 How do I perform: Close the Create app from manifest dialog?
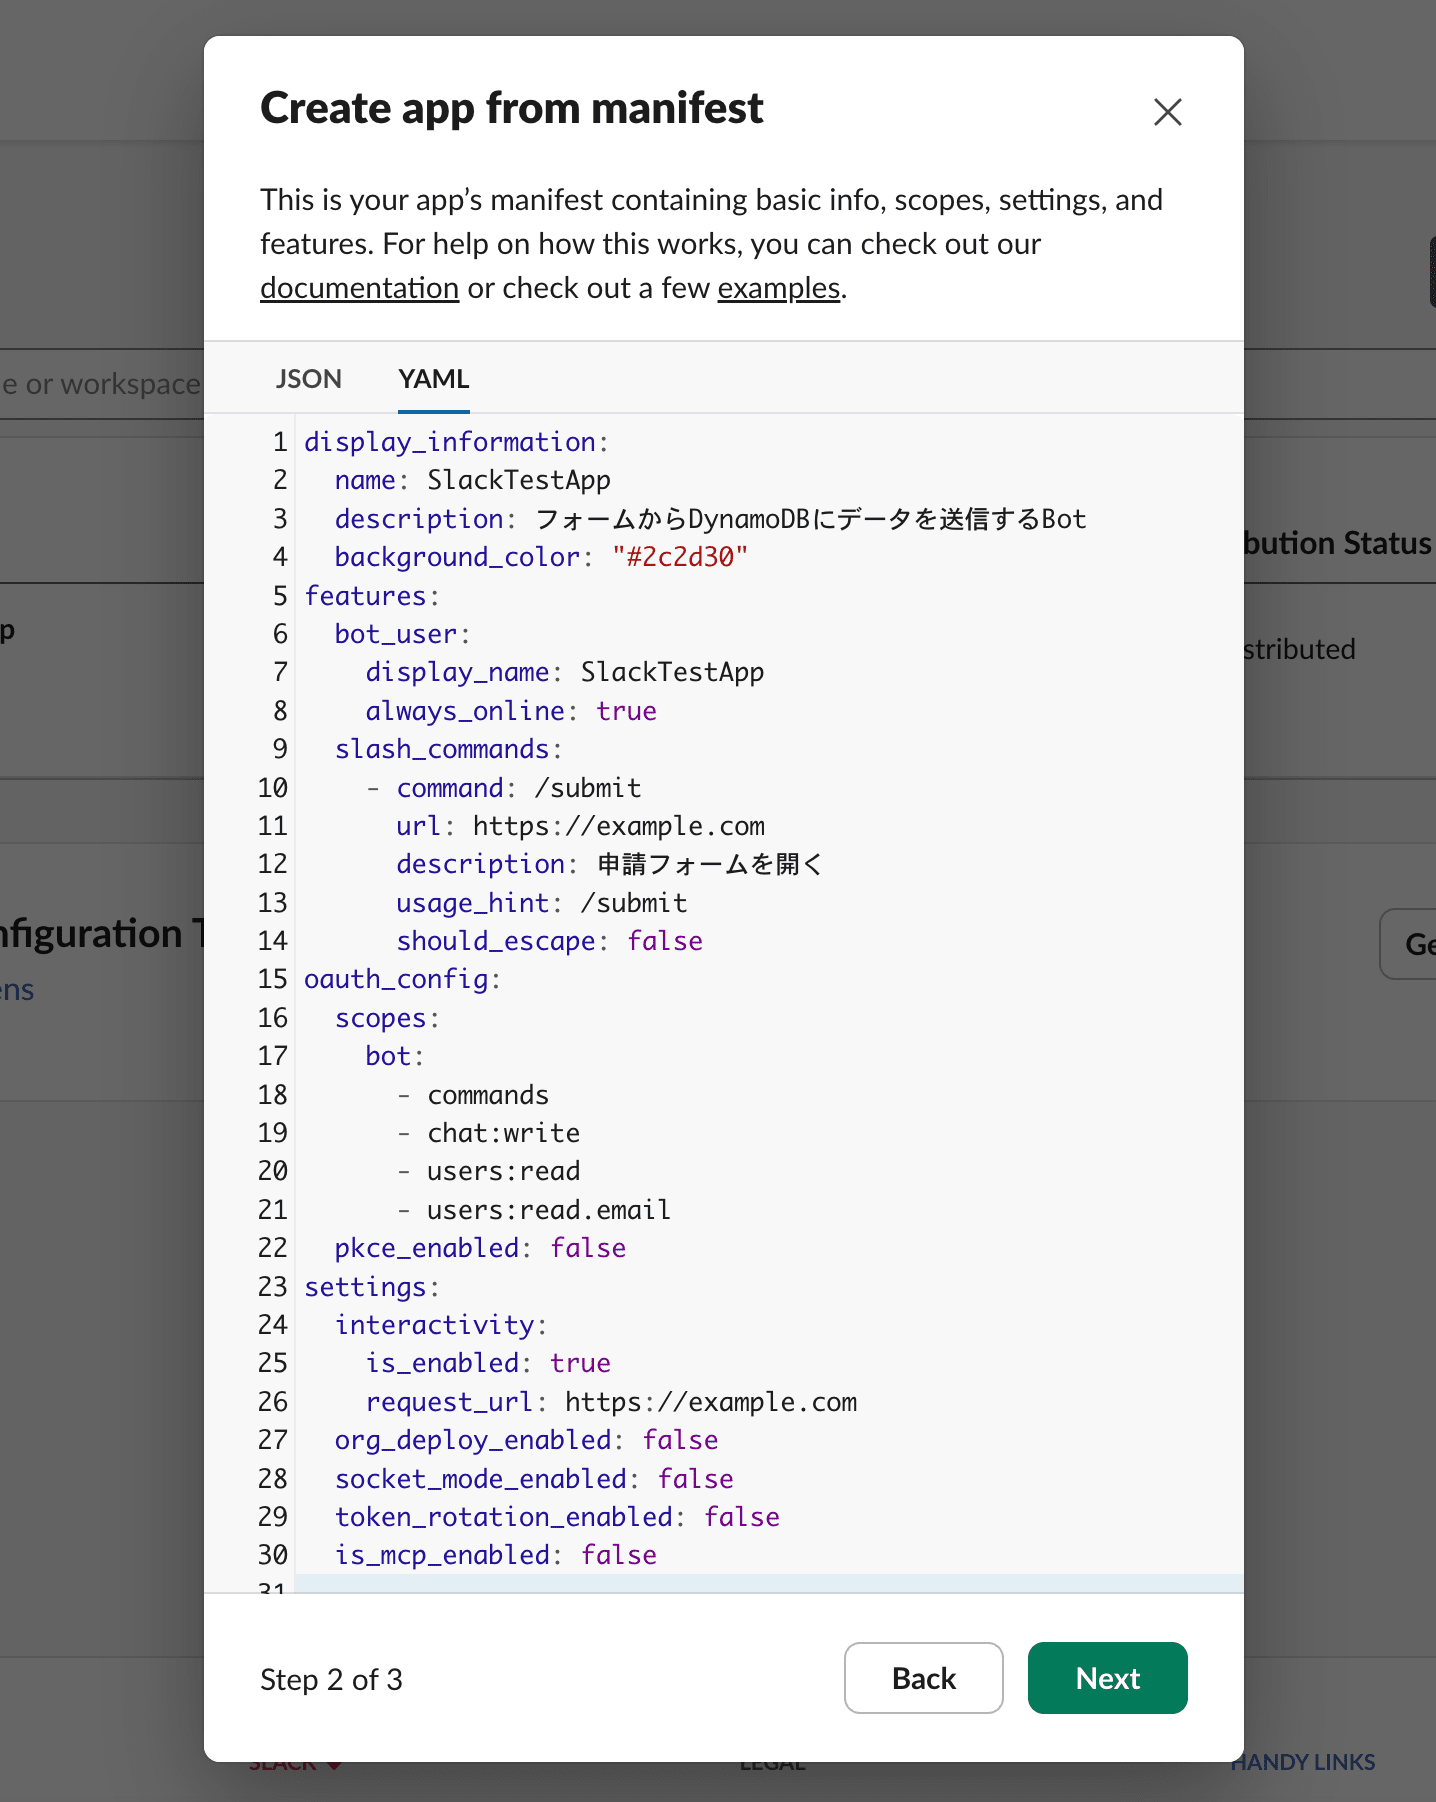(1167, 112)
